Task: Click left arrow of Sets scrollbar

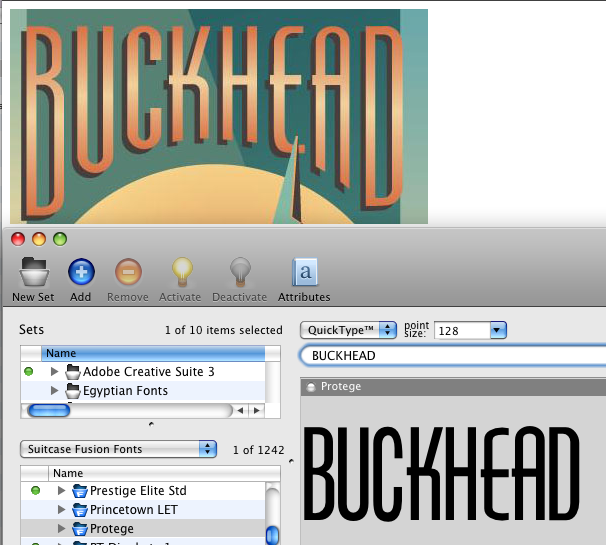Action: tap(240, 410)
